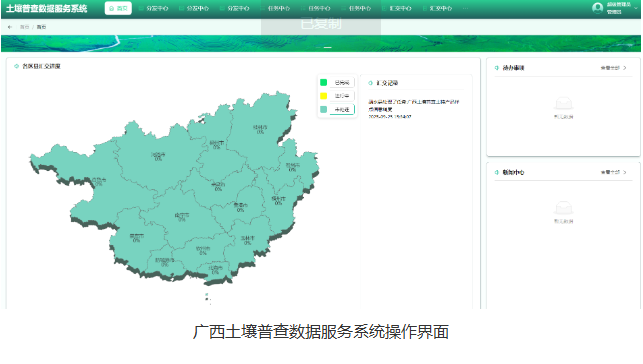Open the first 分发中心 nav tab
Viewport: 643px width, 364px height.
click(154, 8)
